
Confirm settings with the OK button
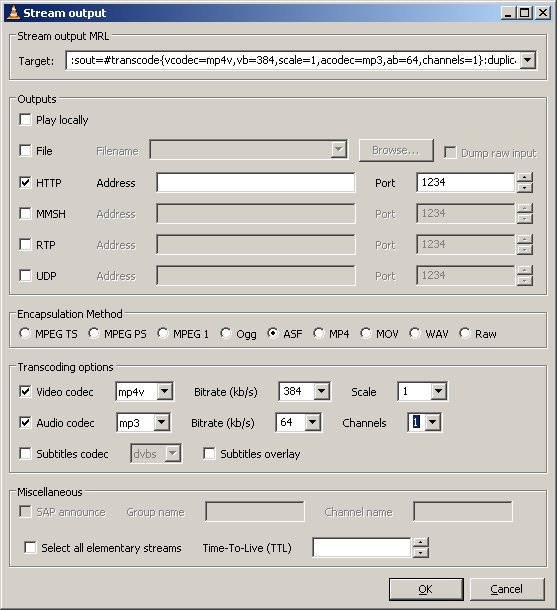tap(426, 589)
